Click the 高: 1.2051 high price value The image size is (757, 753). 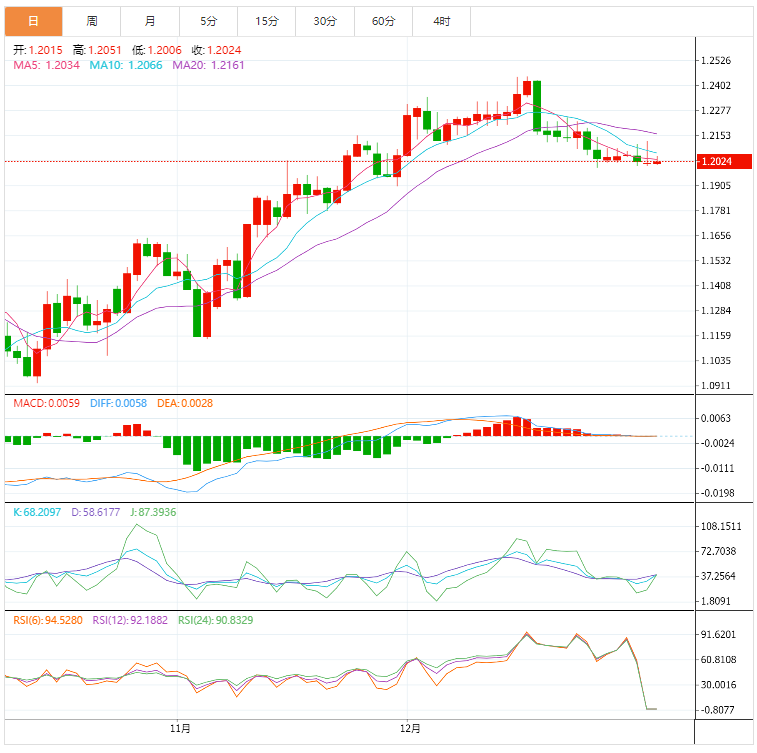[97, 50]
